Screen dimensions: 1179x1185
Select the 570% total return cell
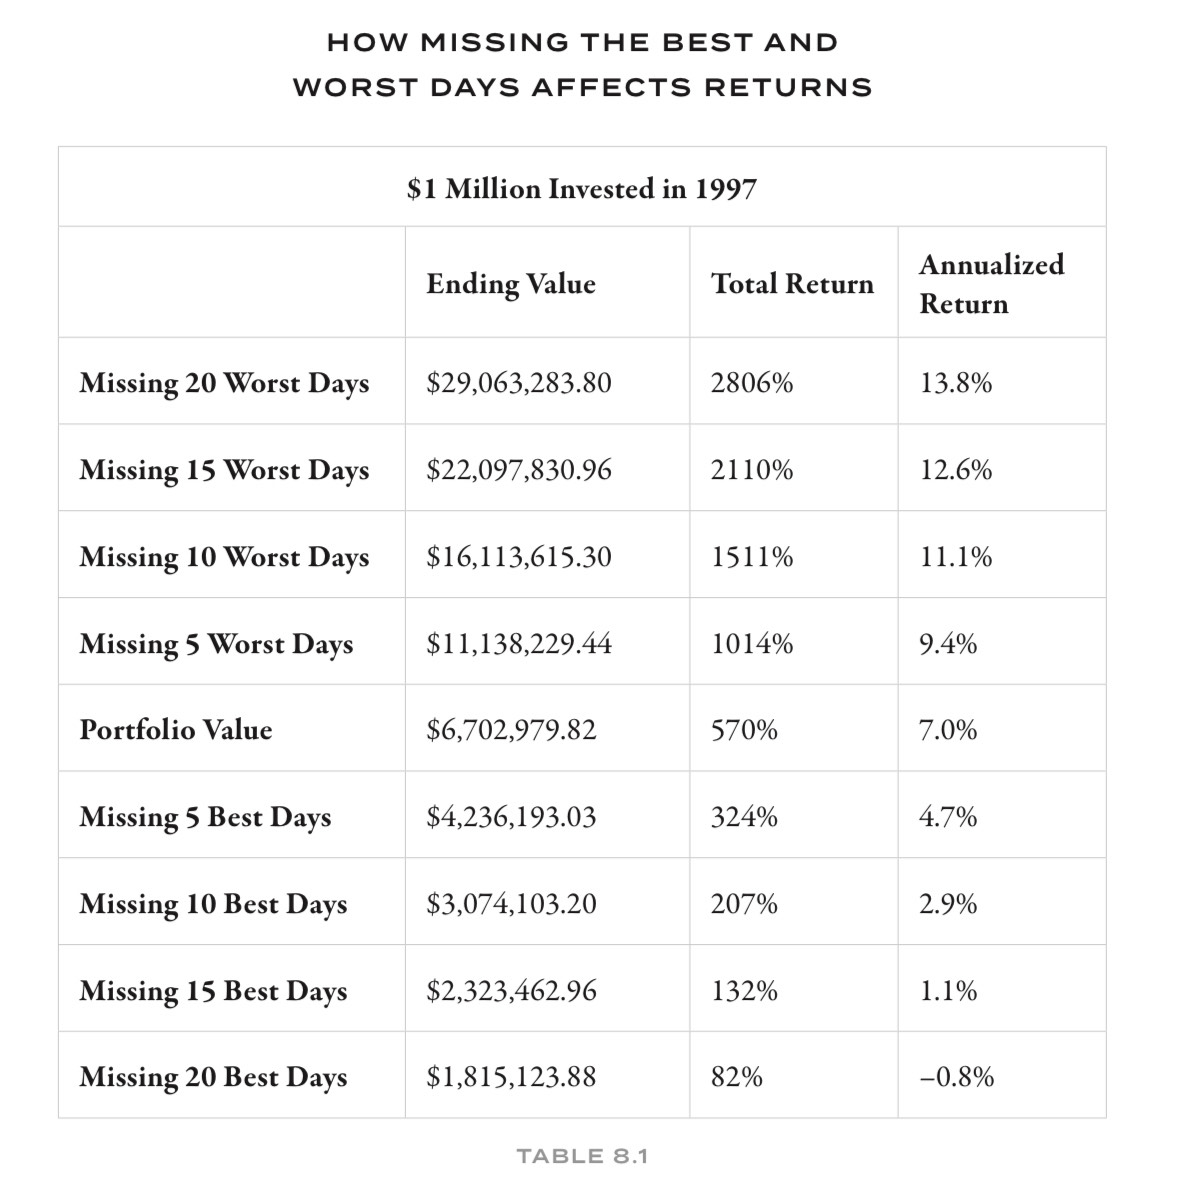744,730
